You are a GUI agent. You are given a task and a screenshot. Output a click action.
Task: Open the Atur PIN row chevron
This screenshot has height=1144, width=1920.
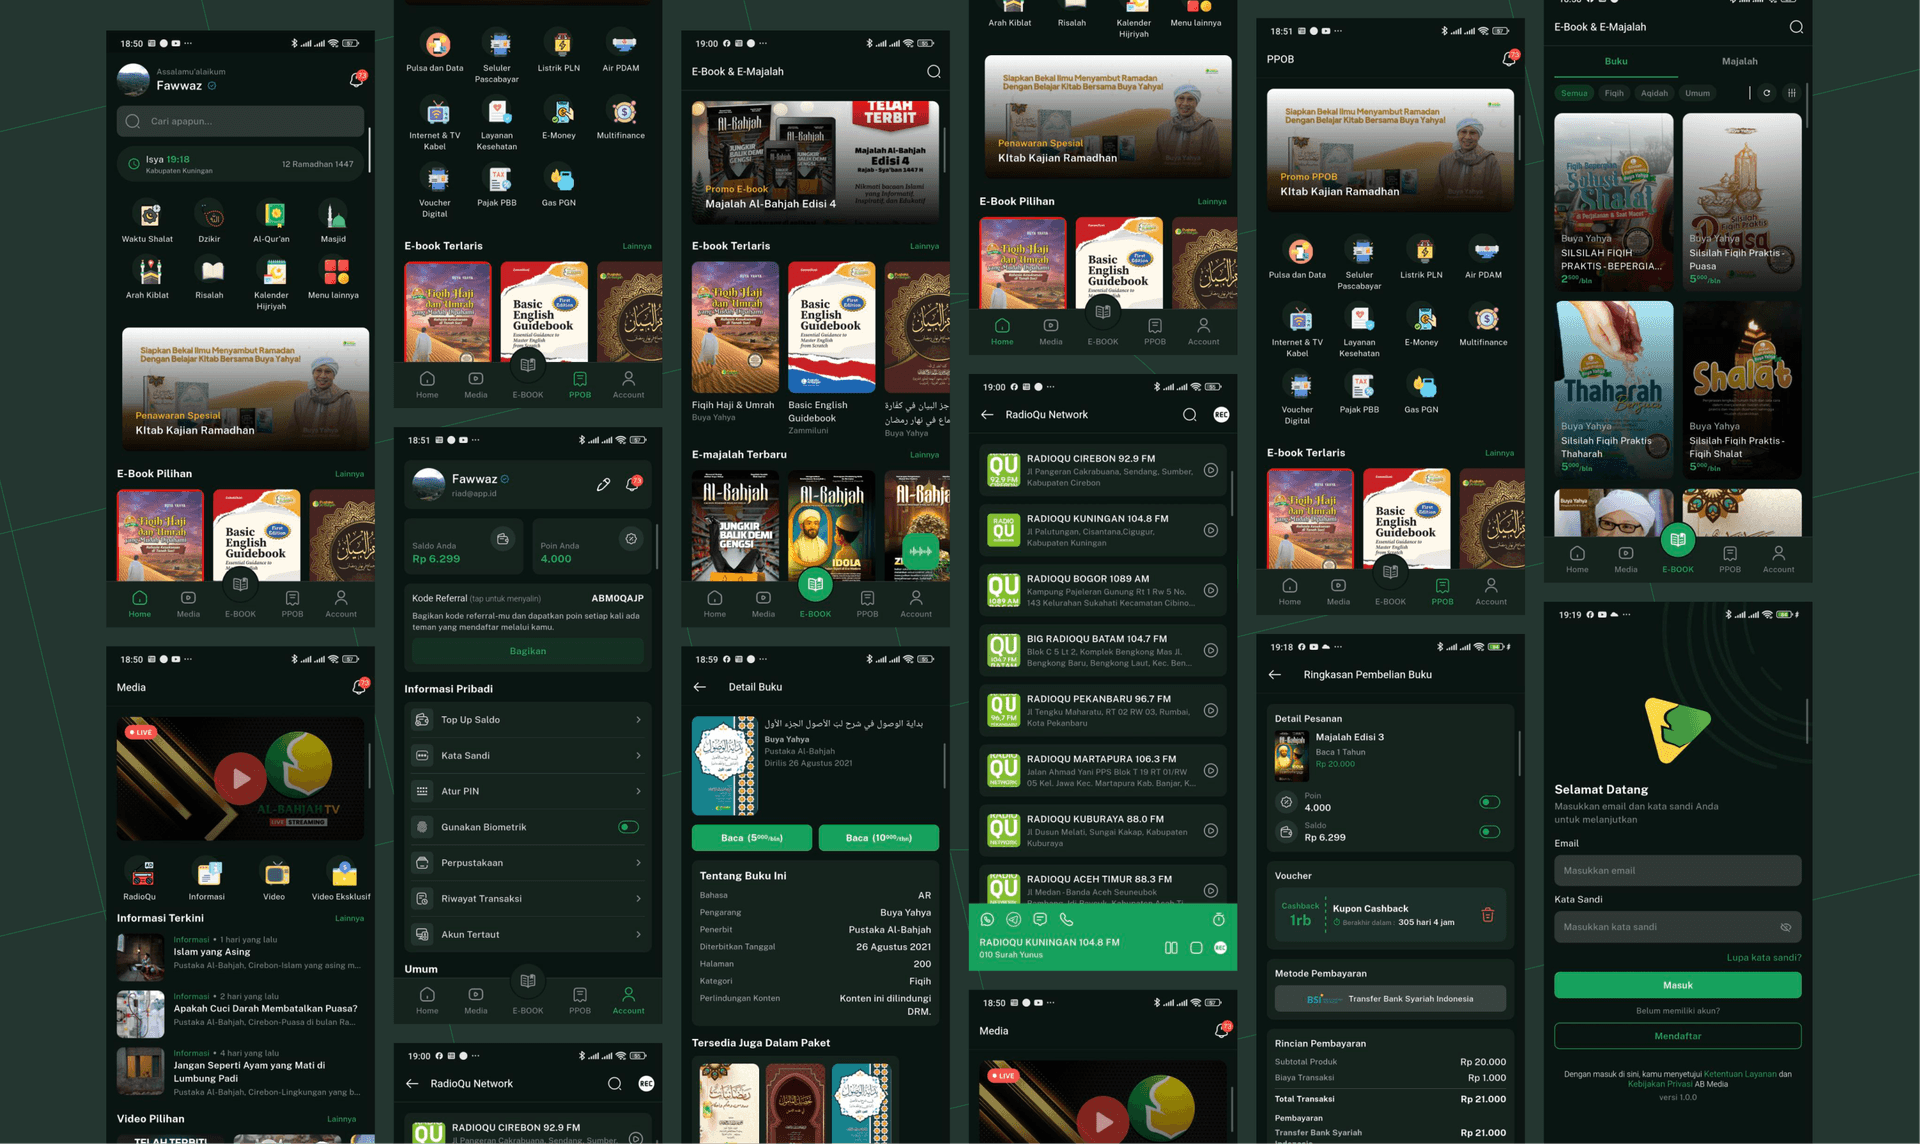[x=638, y=791]
